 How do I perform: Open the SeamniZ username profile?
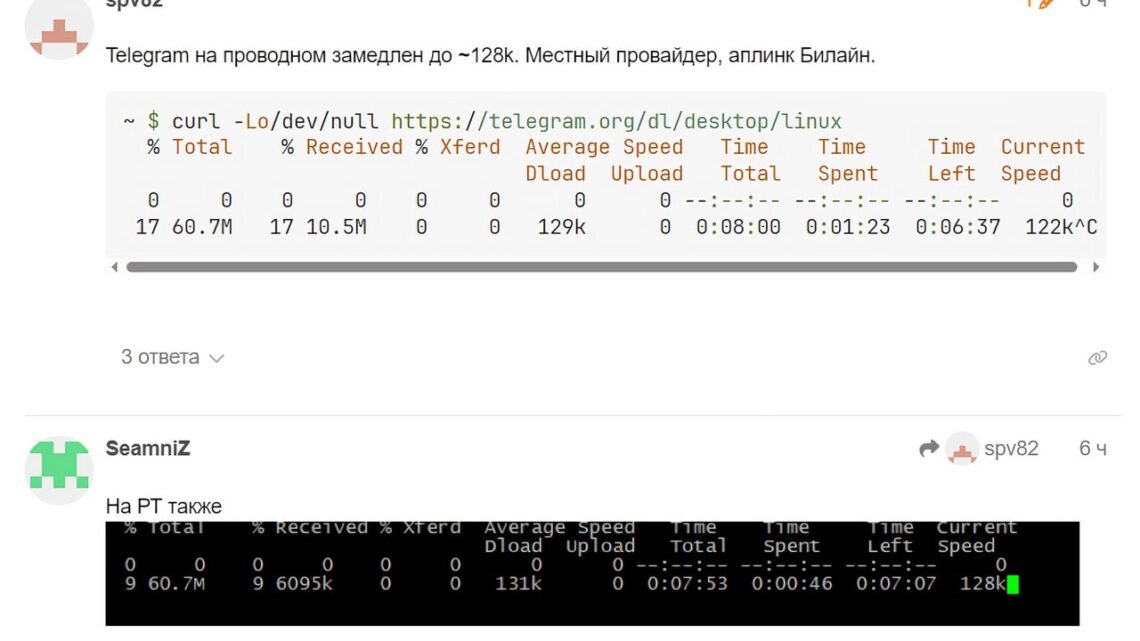point(147,449)
